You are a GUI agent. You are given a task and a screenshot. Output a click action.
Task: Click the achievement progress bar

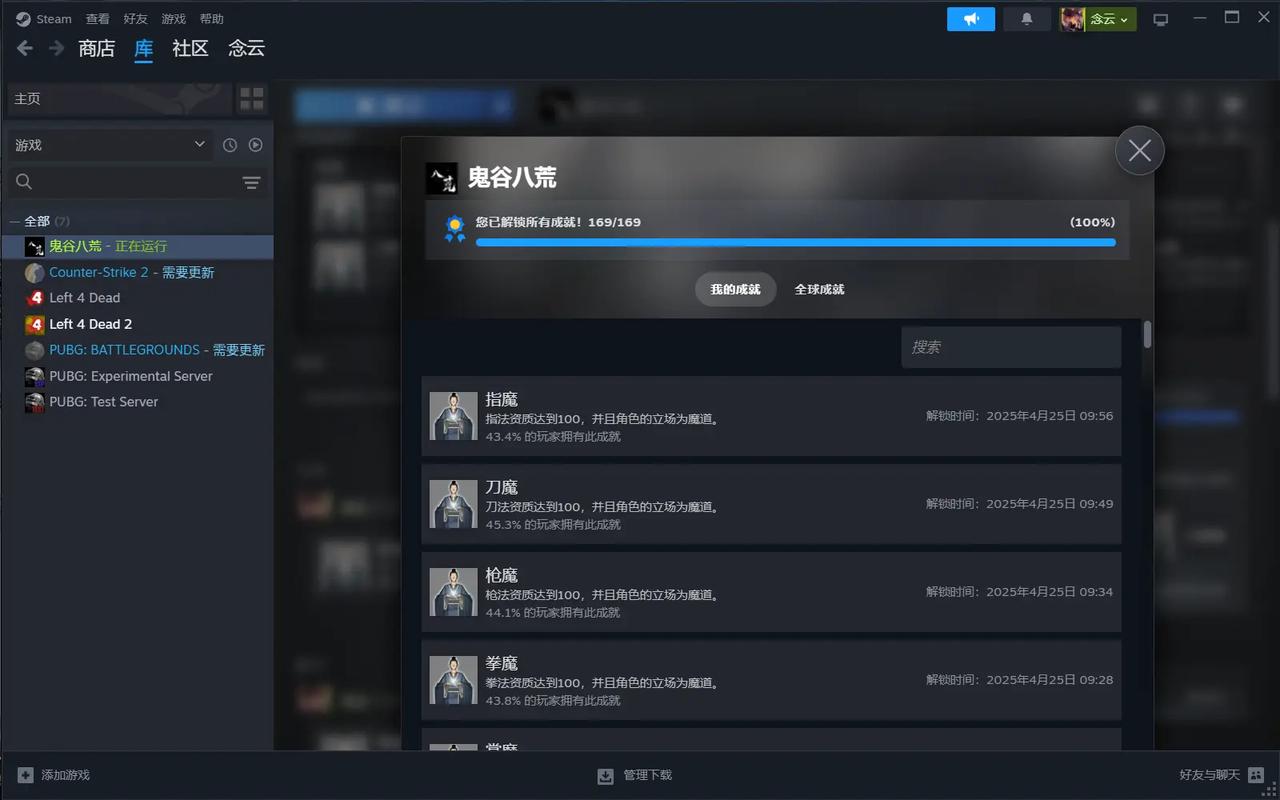[795, 242]
